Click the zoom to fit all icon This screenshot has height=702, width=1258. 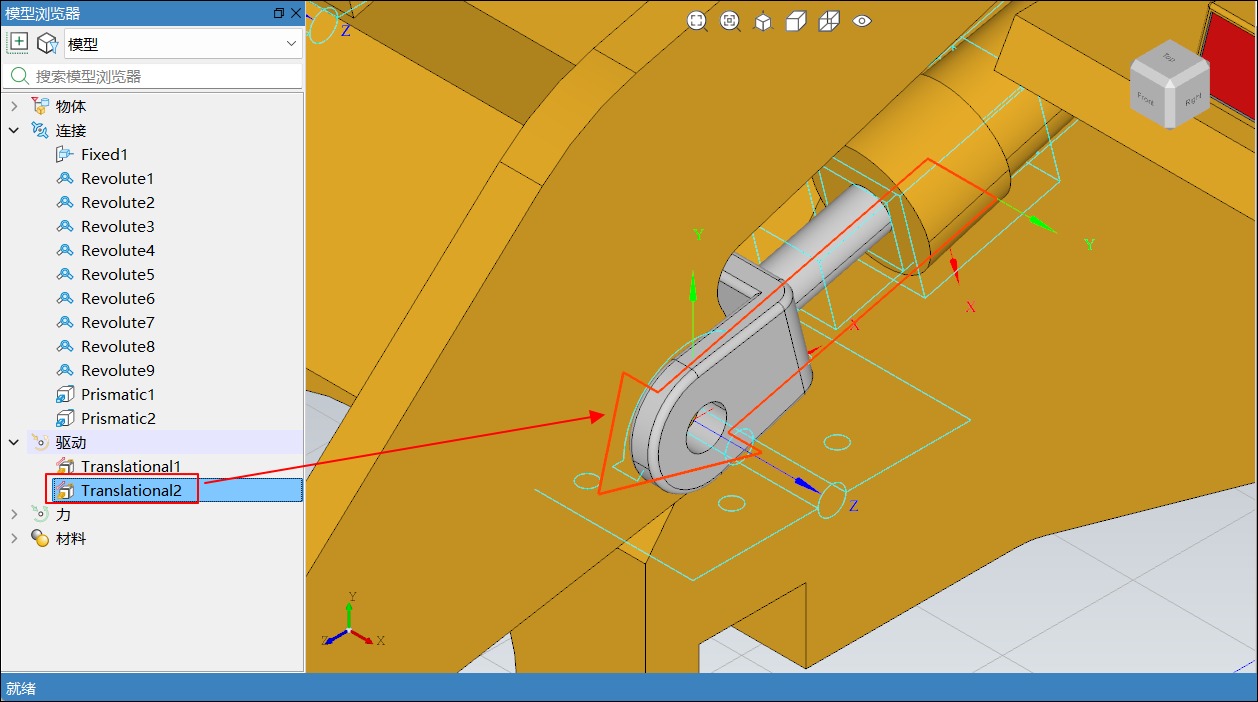point(697,21)
